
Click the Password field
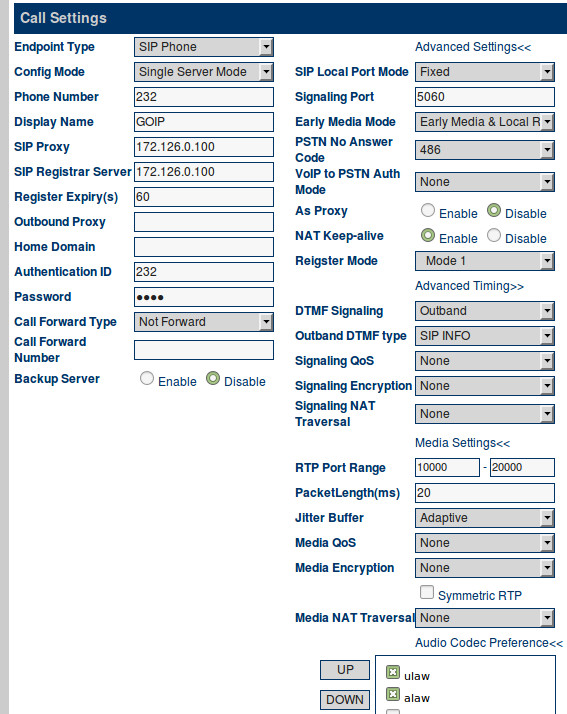coord(204,297)
